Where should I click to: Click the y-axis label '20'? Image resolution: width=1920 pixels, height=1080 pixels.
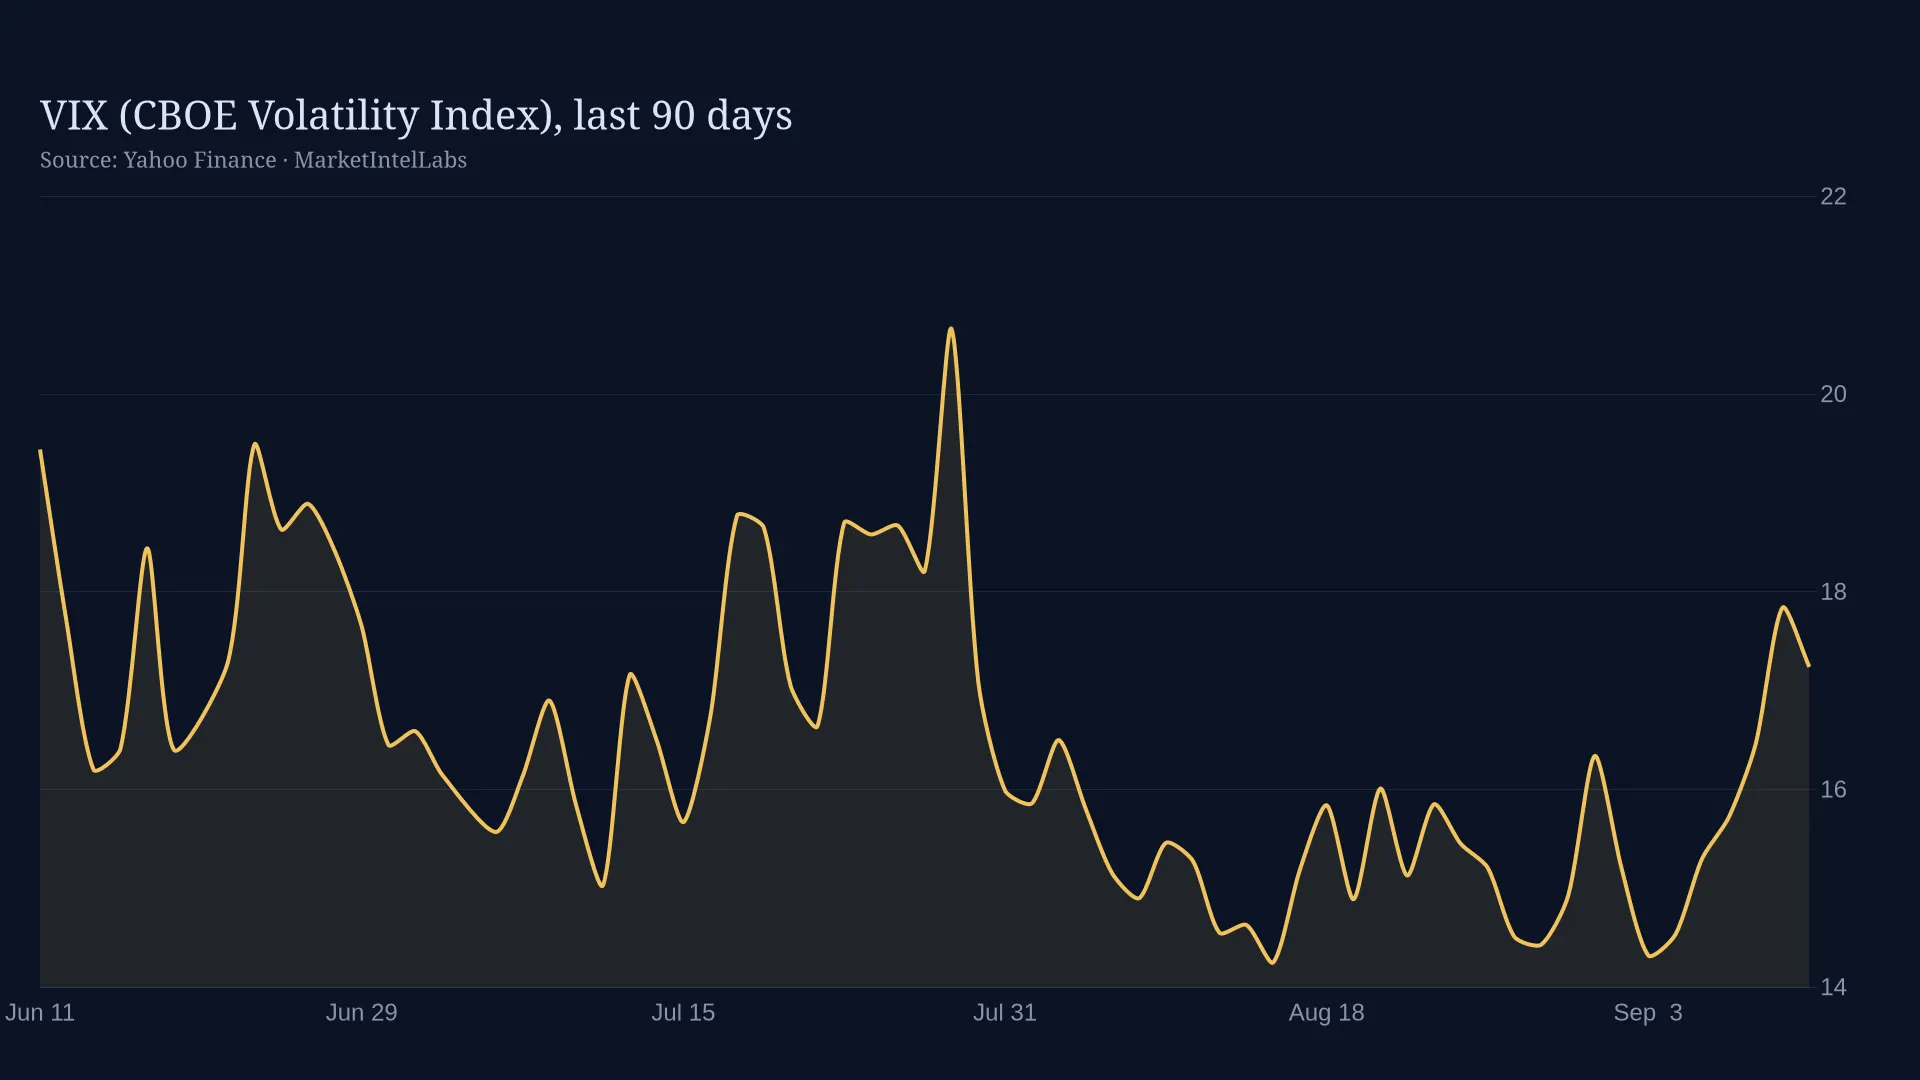tap(1833, 394)
